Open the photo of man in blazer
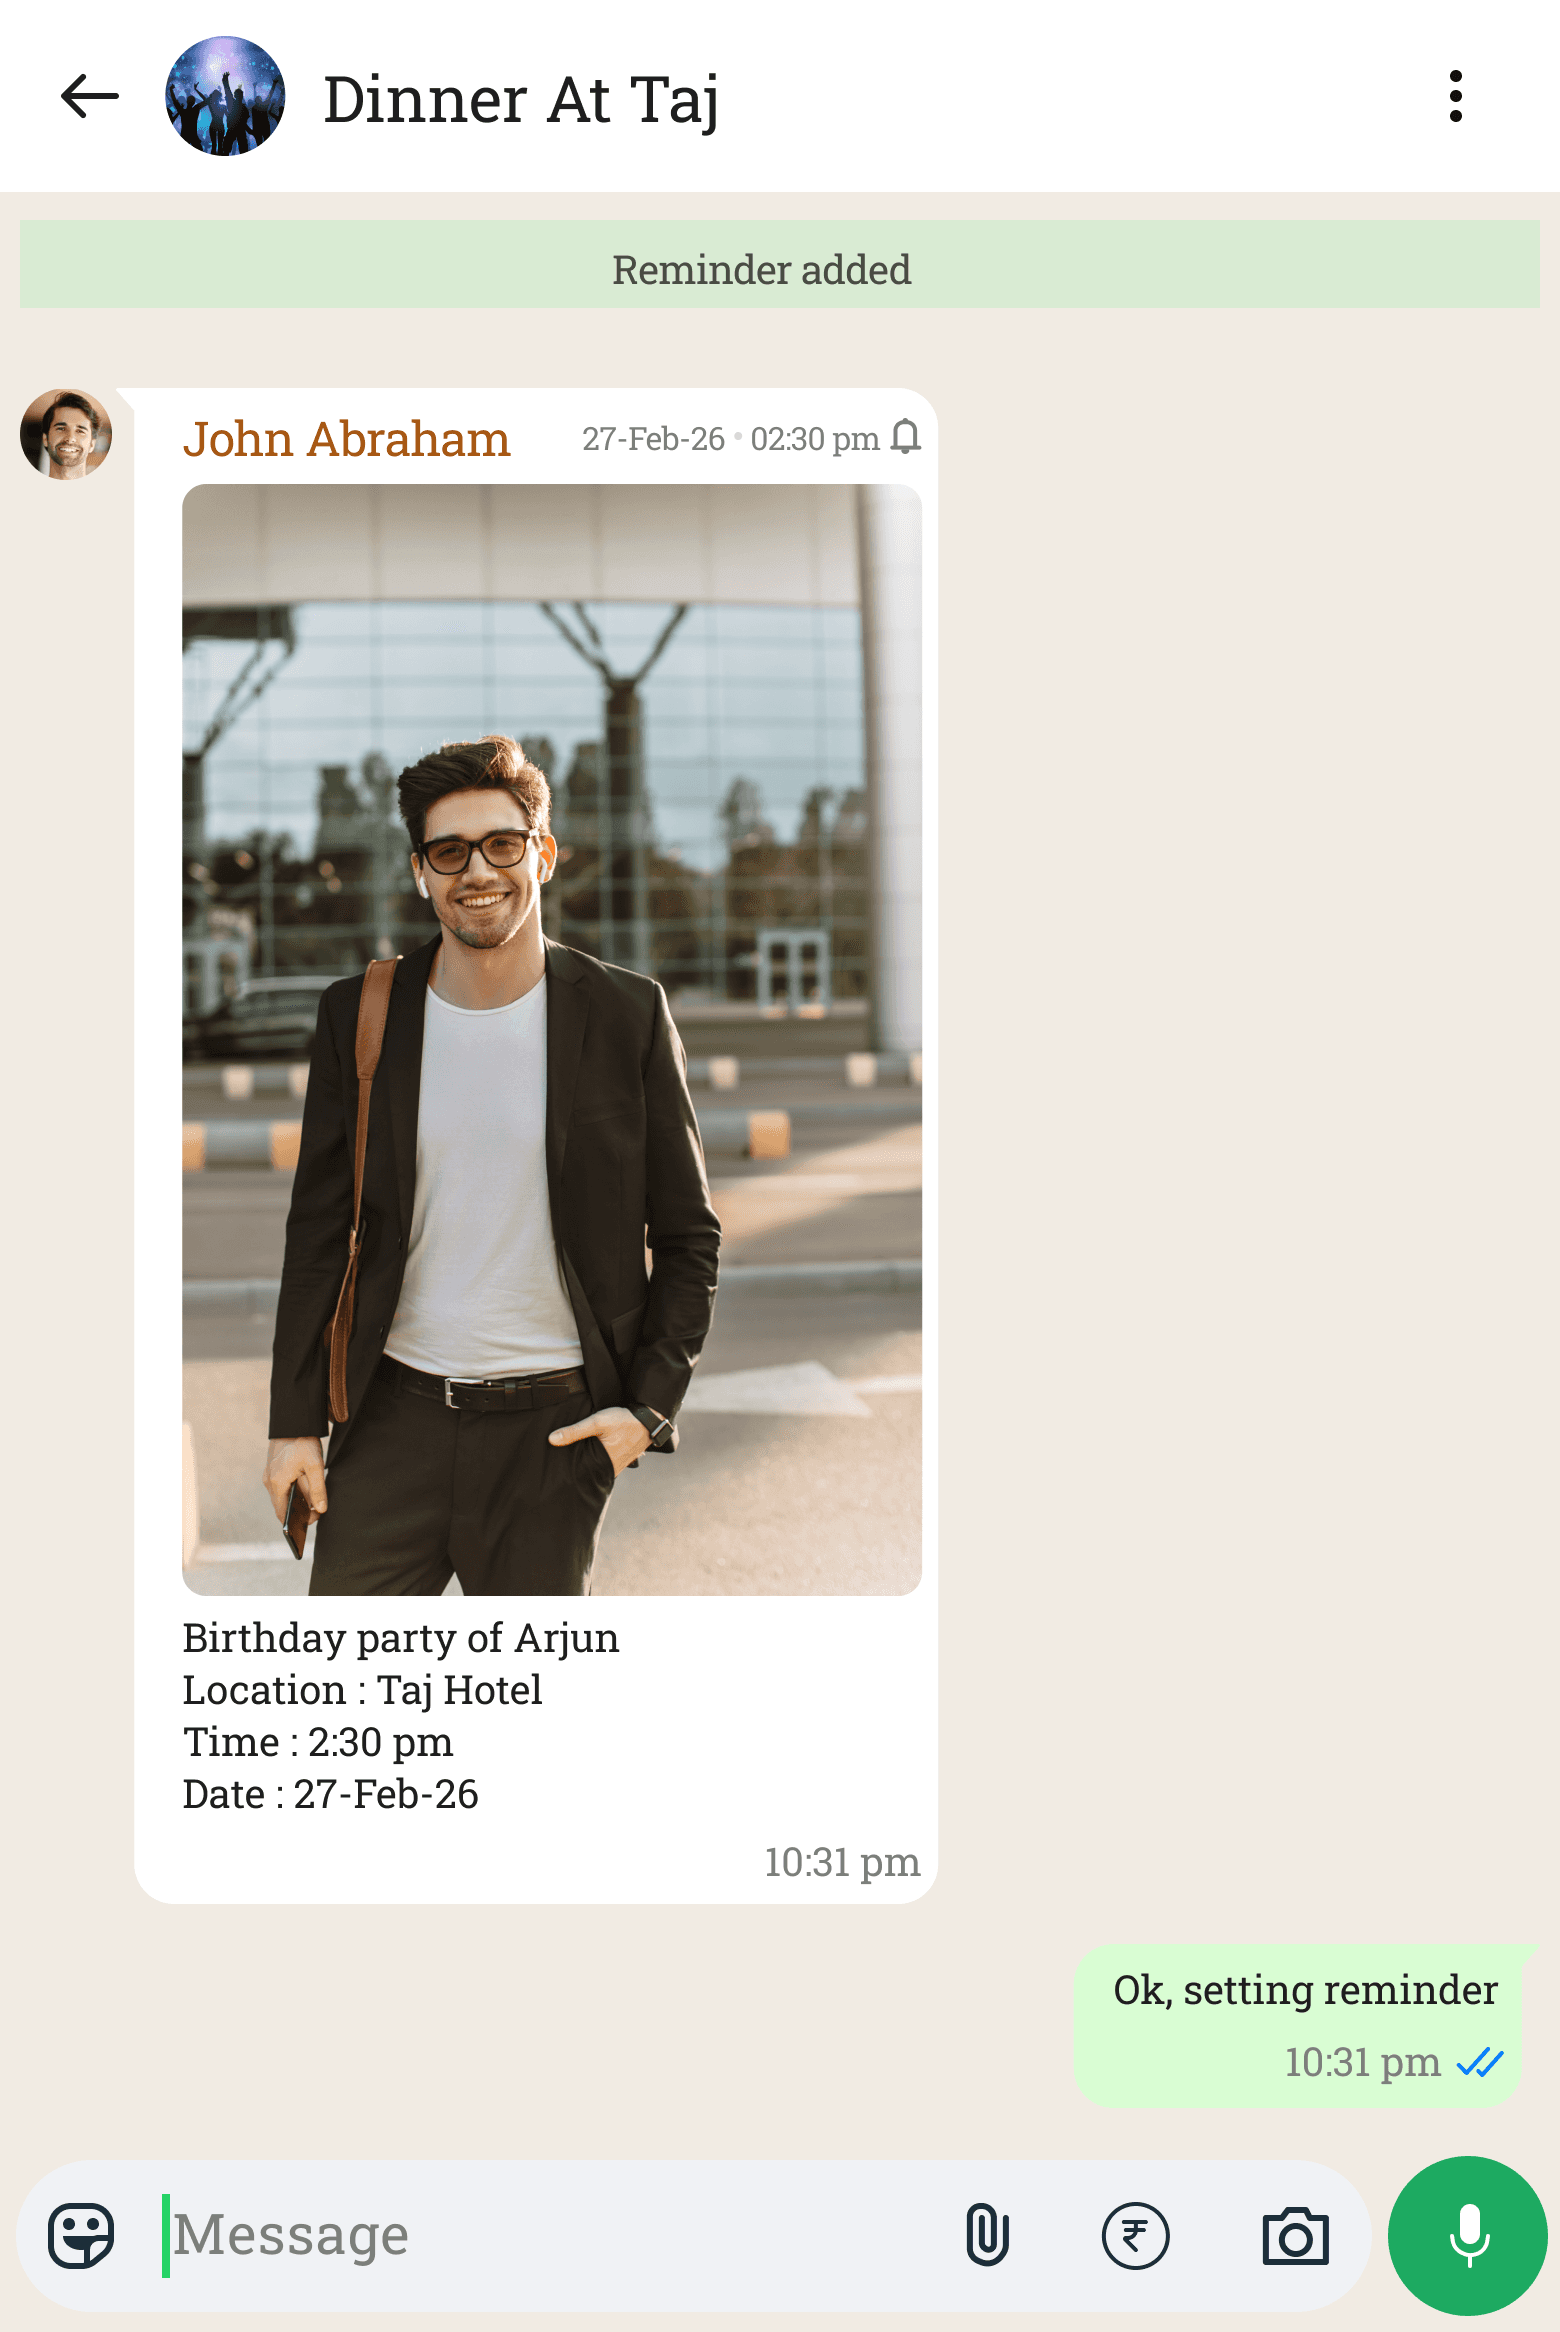The image size is (1560, 2332). click(552, 1040)
